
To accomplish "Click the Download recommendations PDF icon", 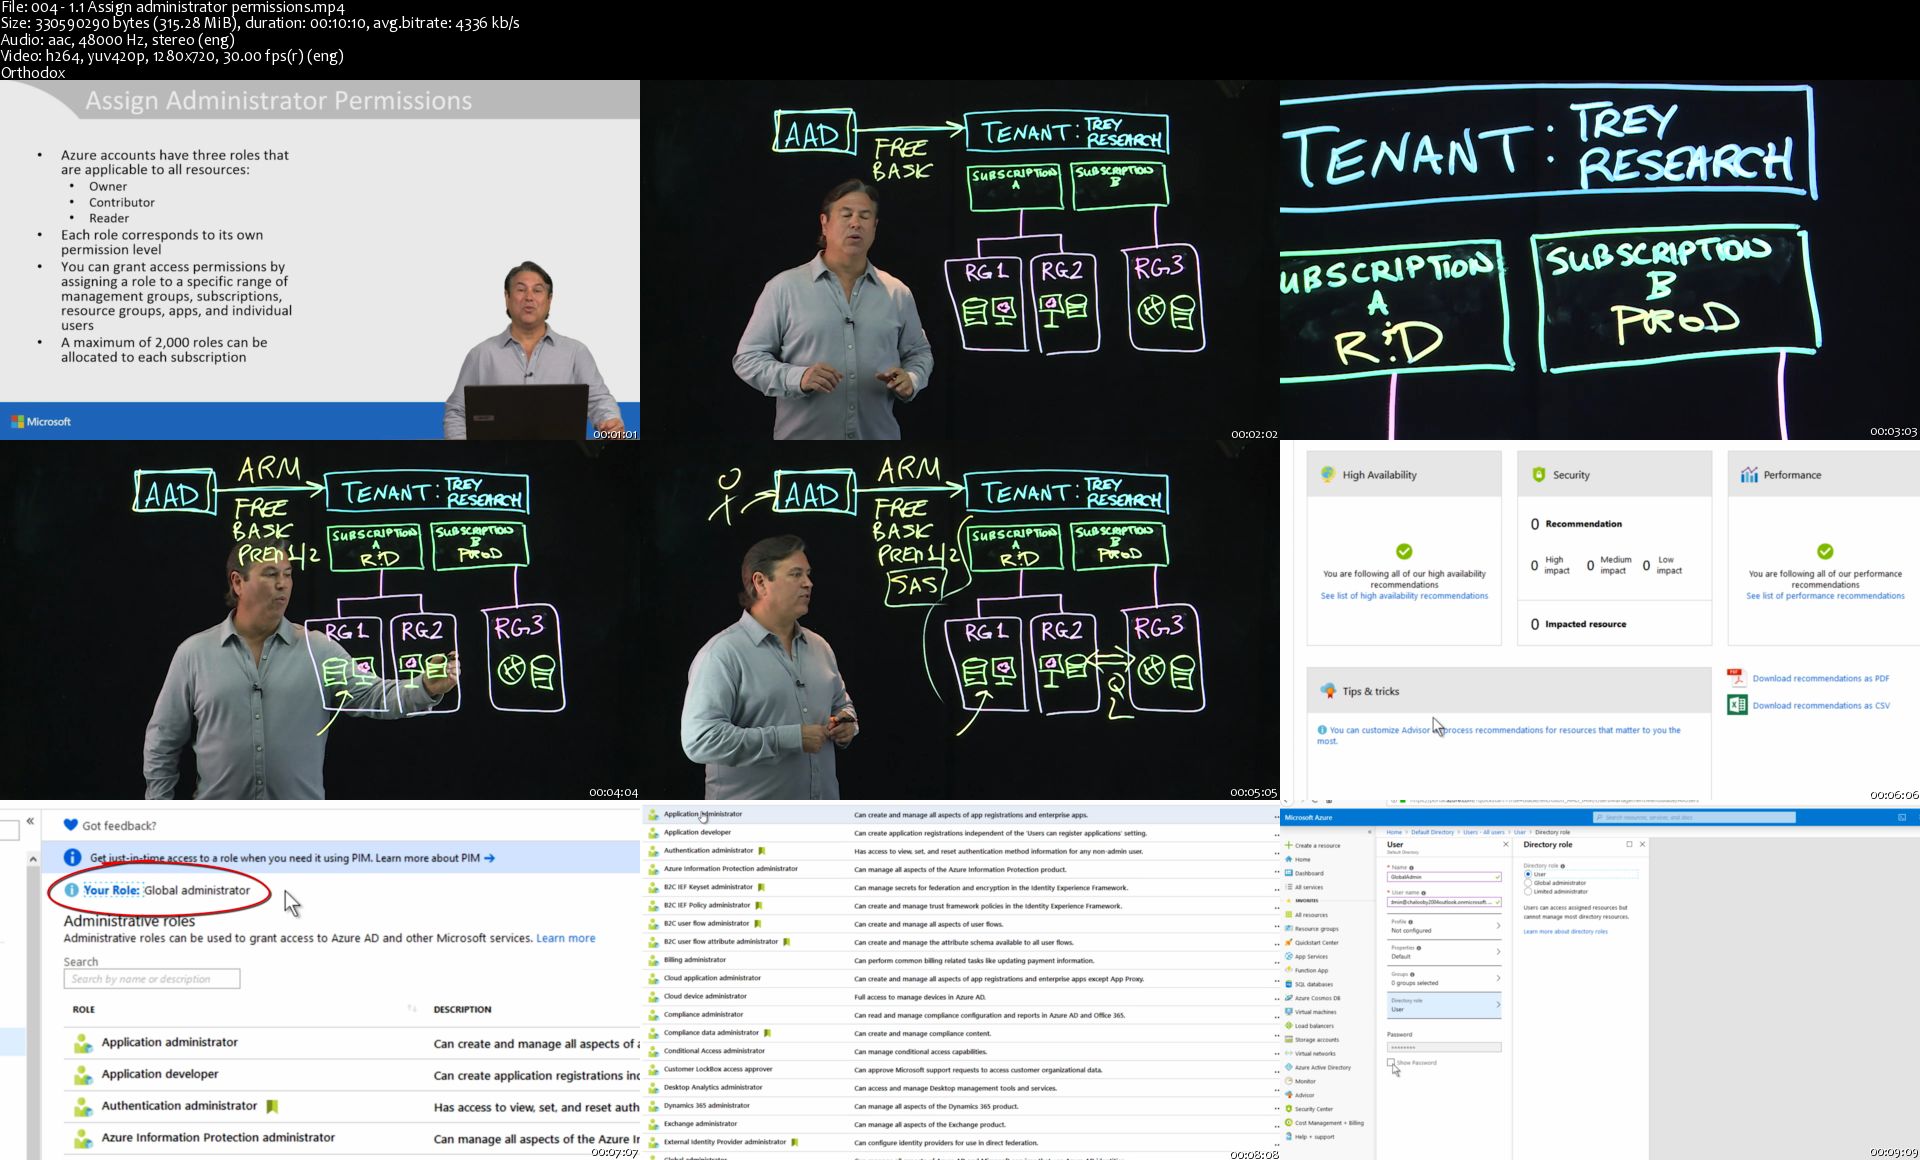I will pyautogui.click(x=1736, y=678).
